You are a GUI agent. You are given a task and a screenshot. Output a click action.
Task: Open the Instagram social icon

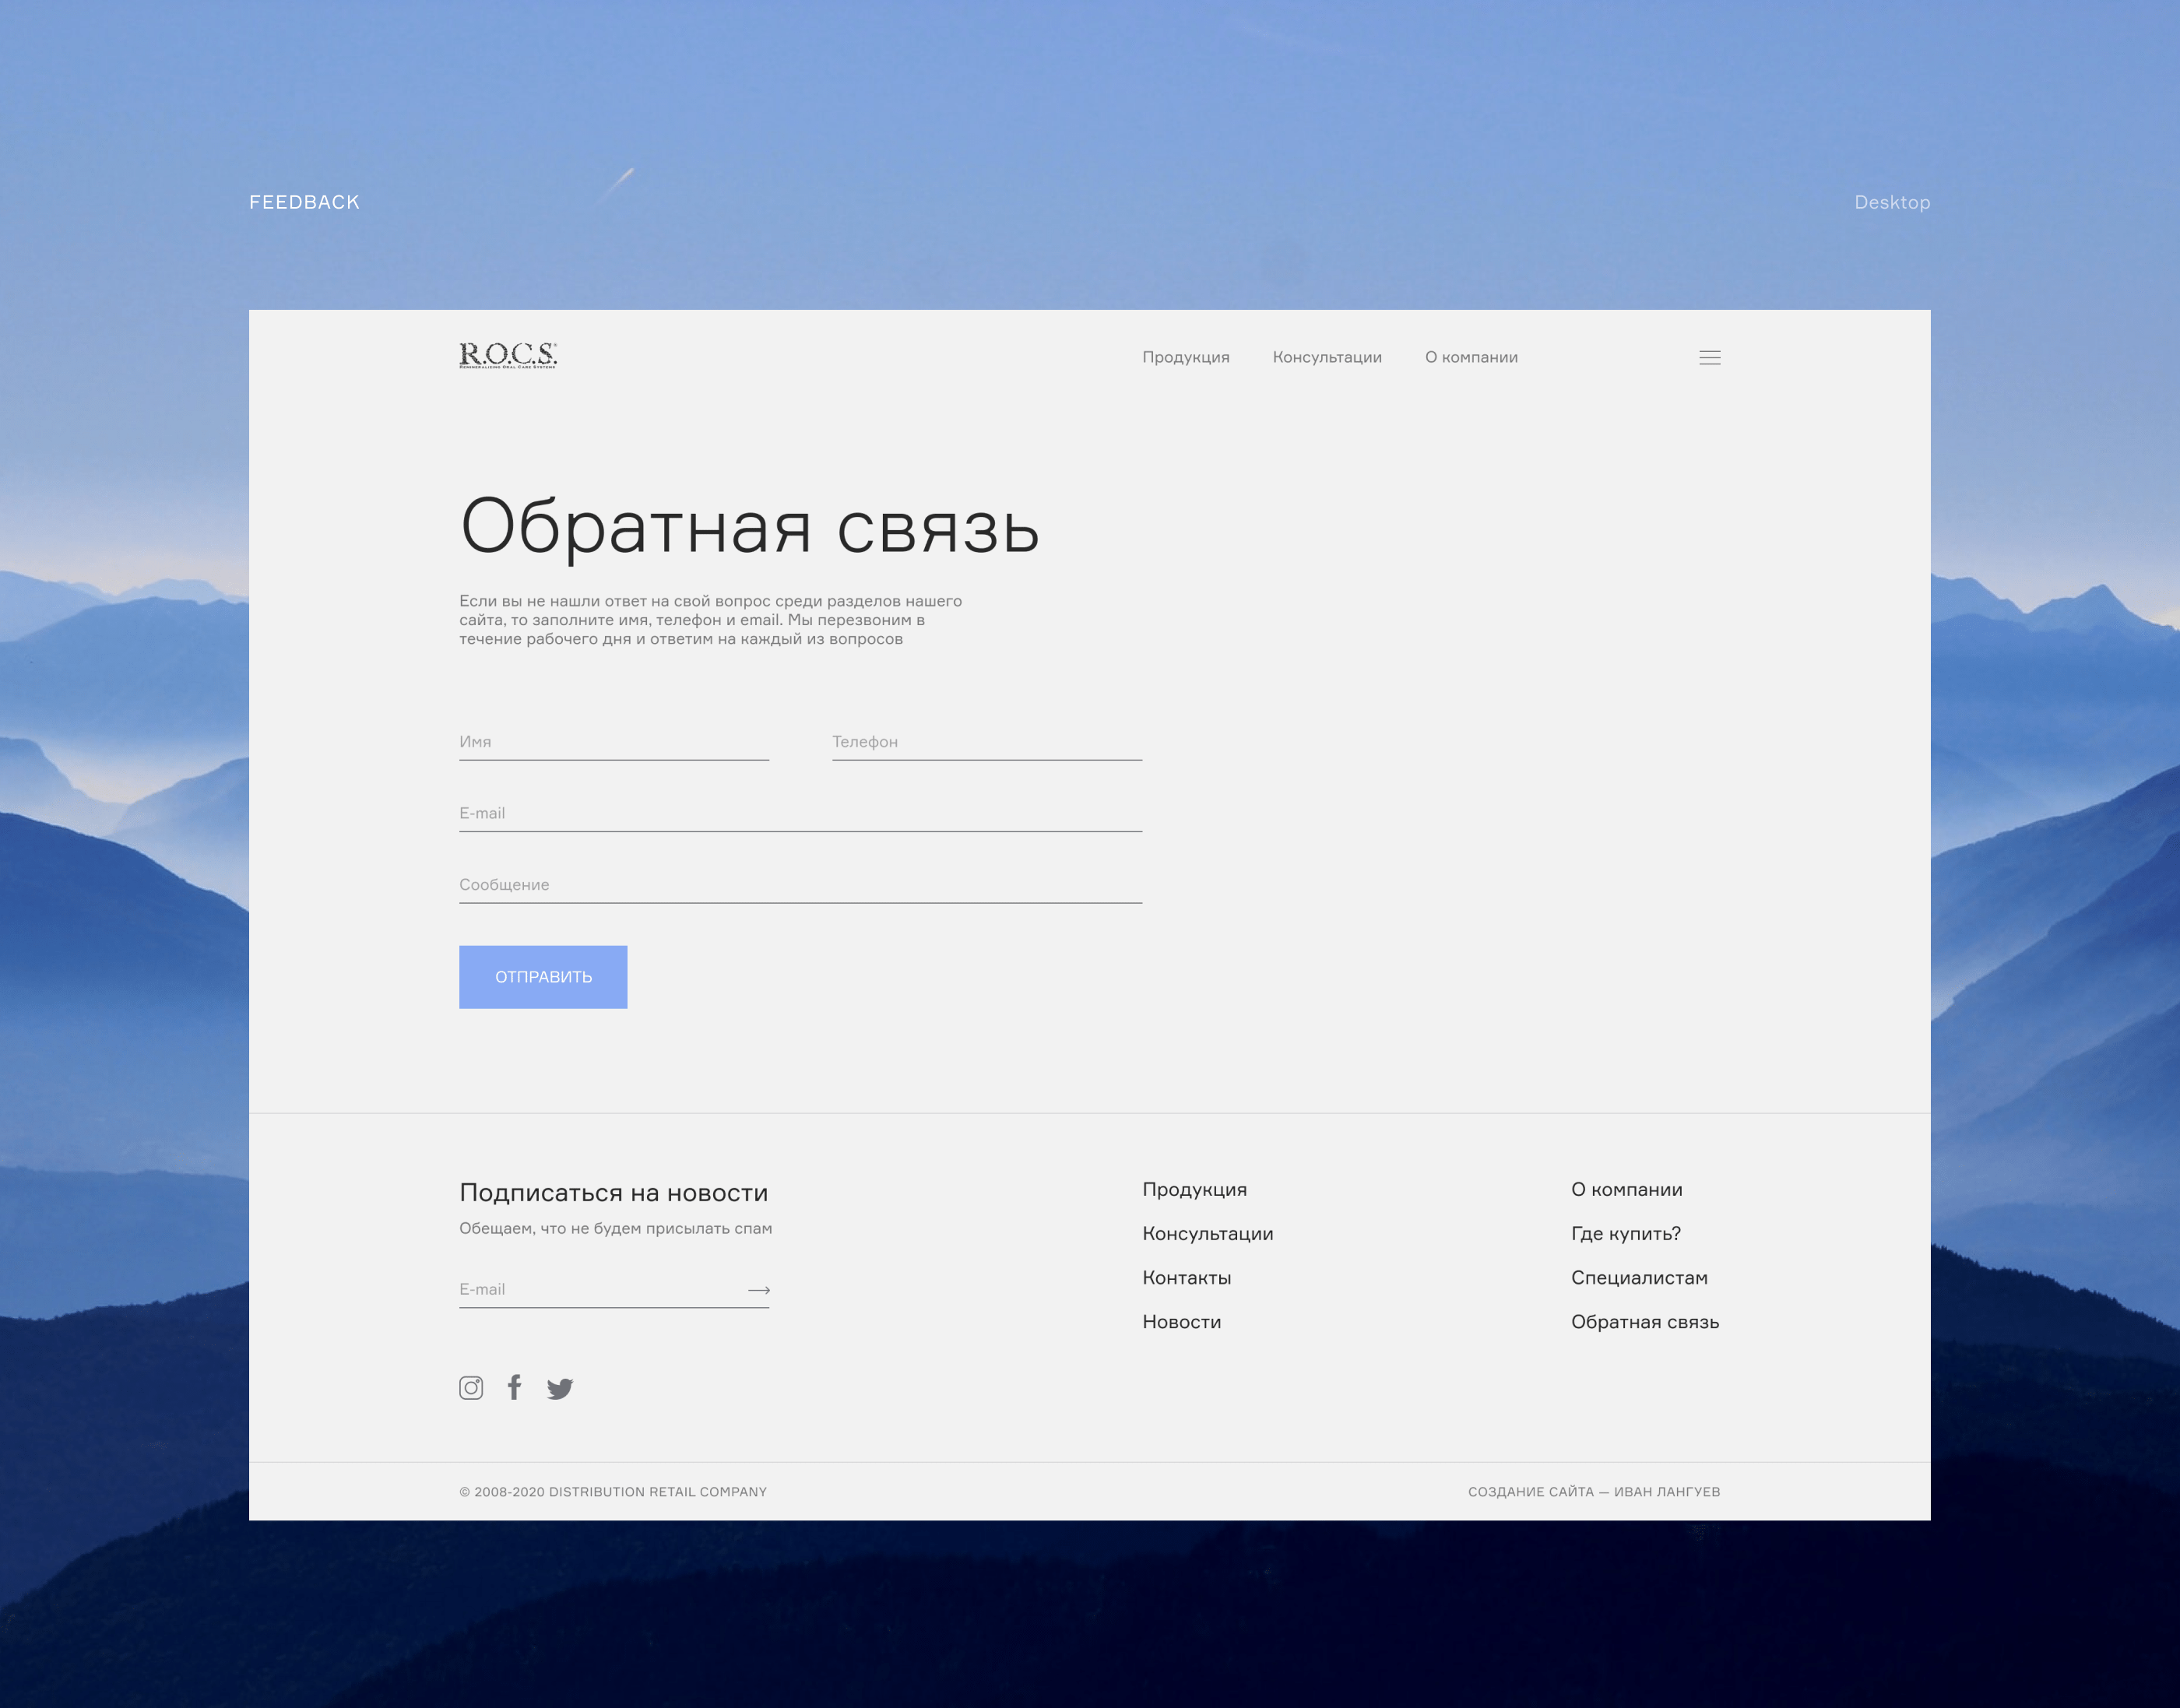(471, 1387)
